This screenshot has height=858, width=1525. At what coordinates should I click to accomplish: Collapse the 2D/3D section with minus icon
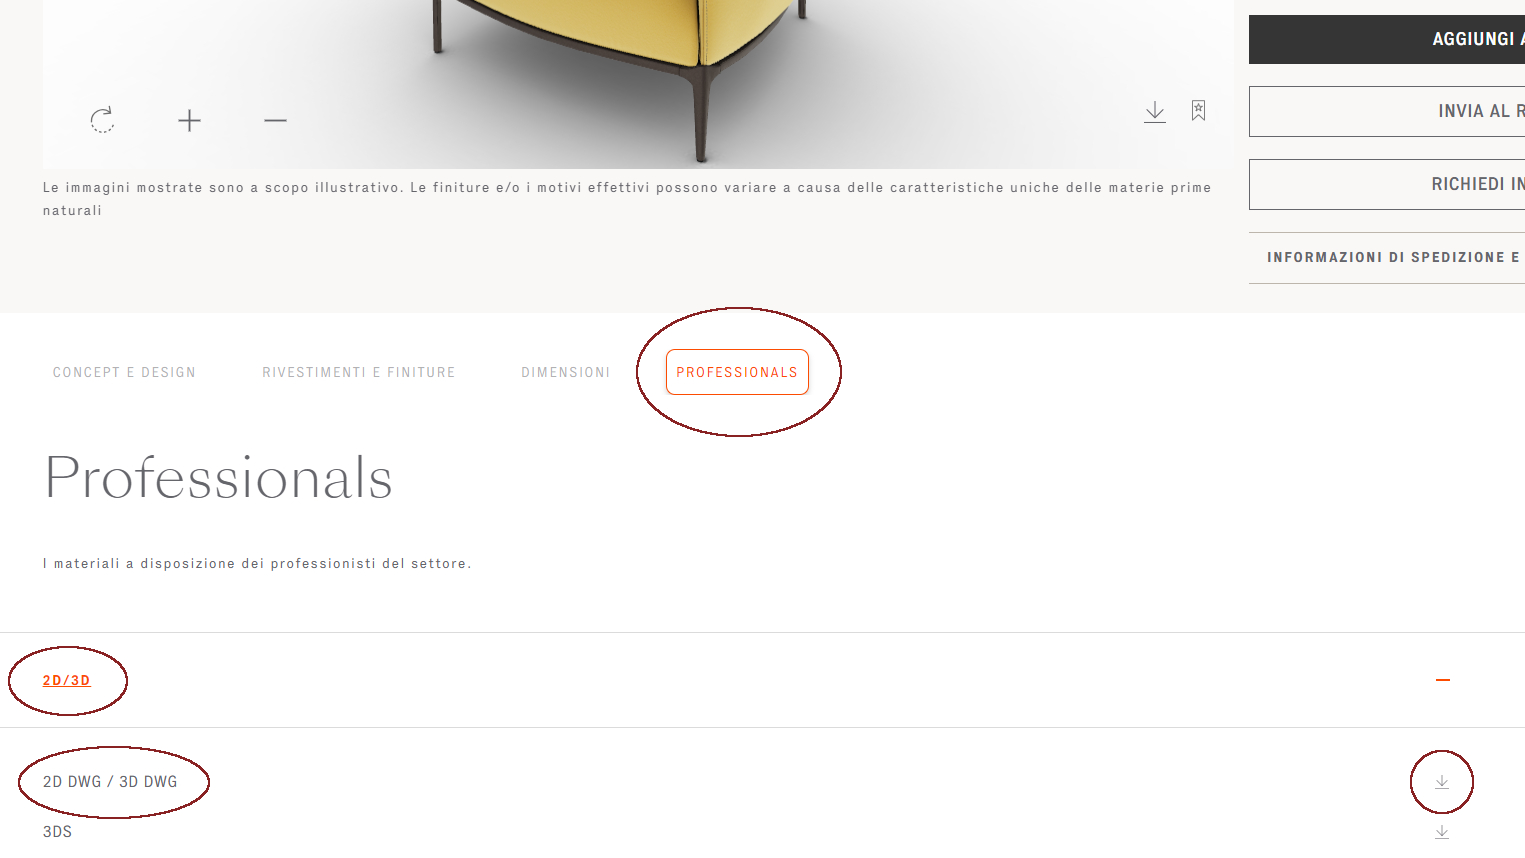1442,680
